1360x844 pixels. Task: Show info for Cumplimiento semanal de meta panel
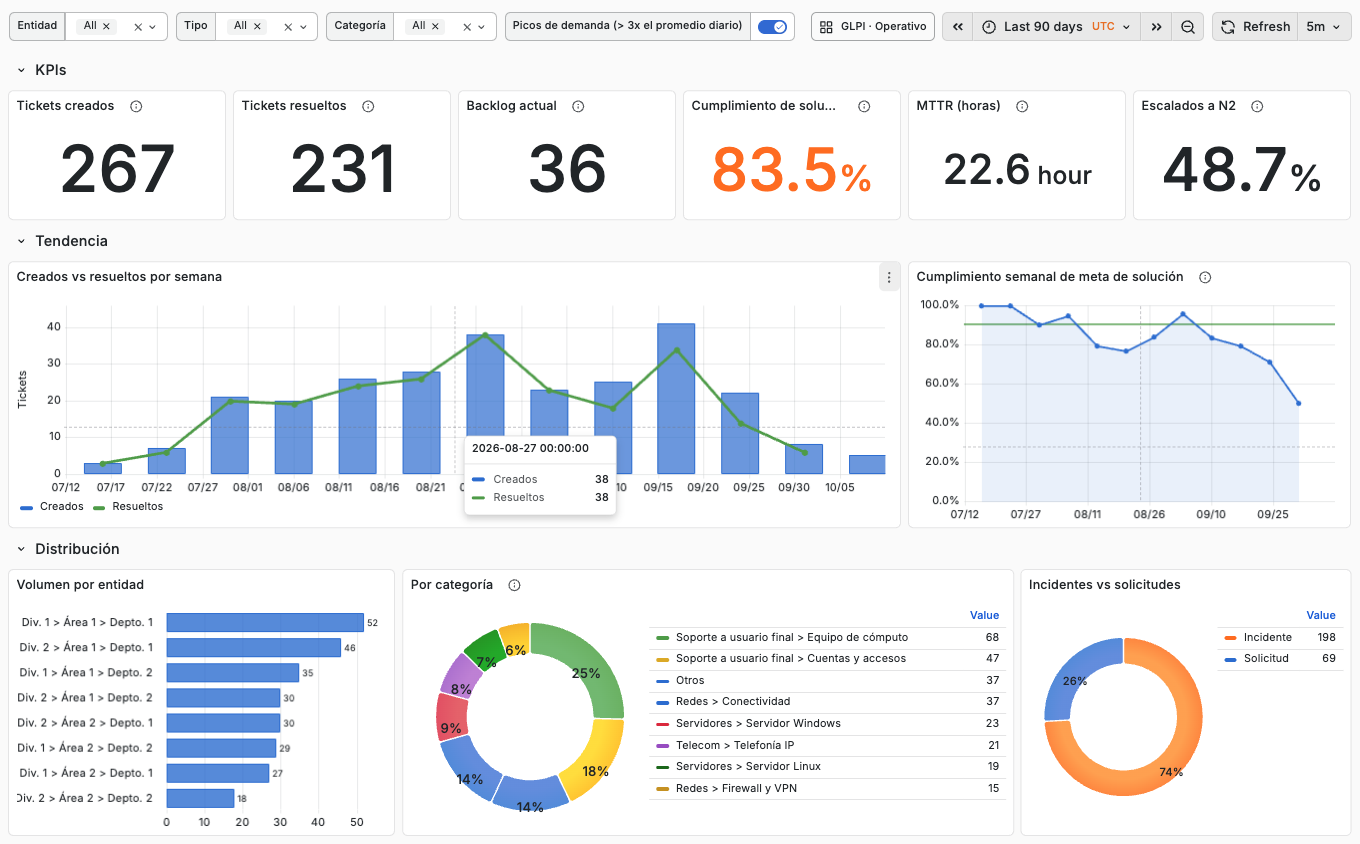click(1205, 277)
